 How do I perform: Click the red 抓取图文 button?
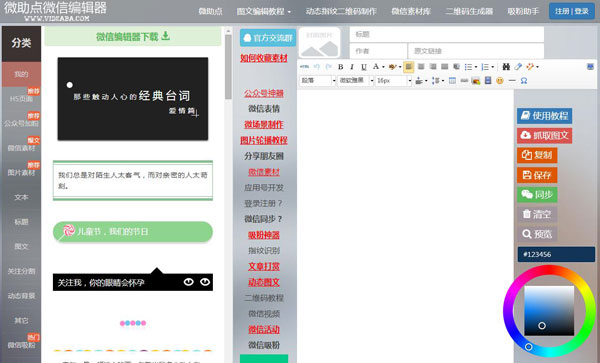tap(545, 135)
